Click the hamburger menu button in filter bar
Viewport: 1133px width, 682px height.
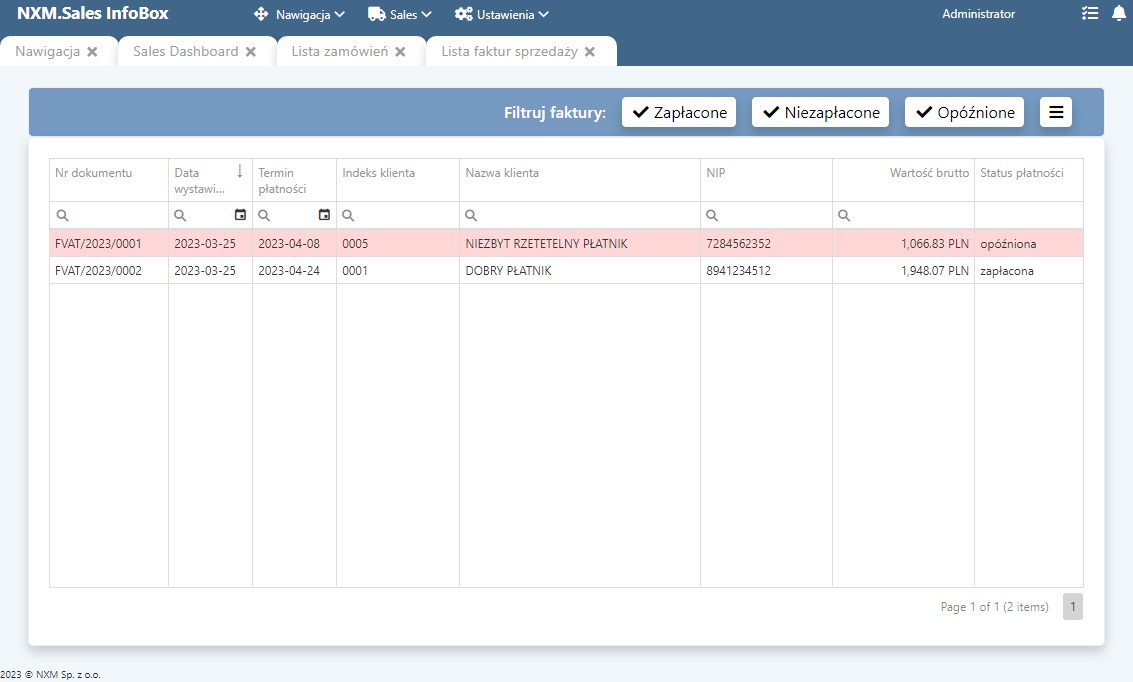tap(1056, 112)
